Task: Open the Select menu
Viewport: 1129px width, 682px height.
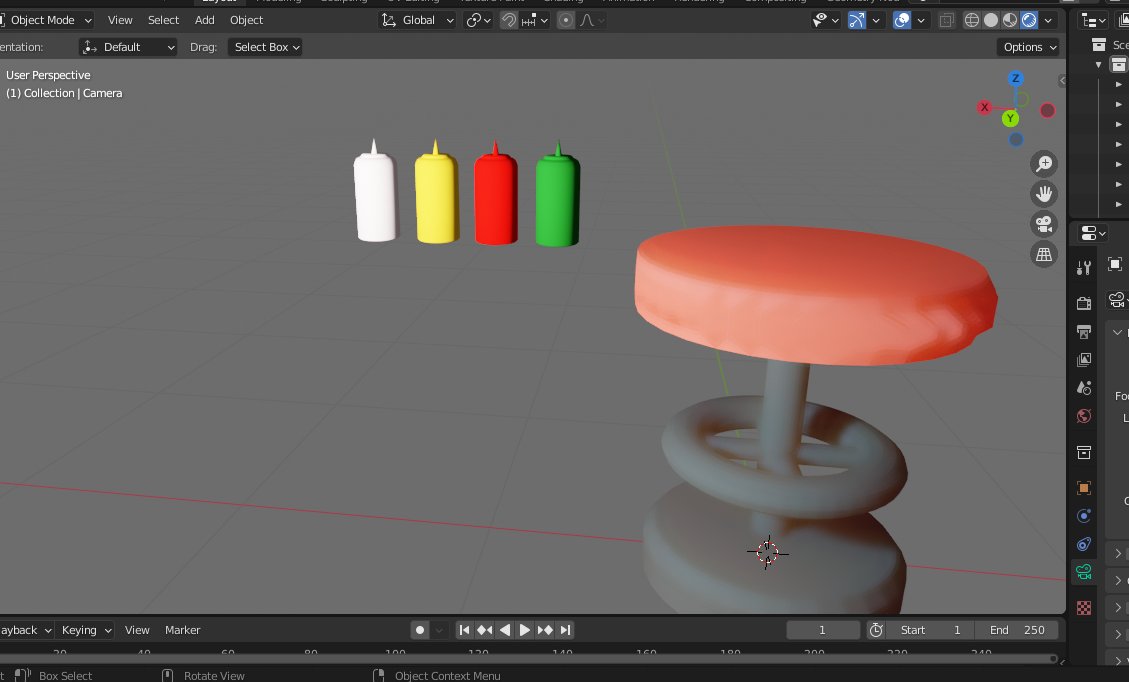Action: [x=163, y=20]
